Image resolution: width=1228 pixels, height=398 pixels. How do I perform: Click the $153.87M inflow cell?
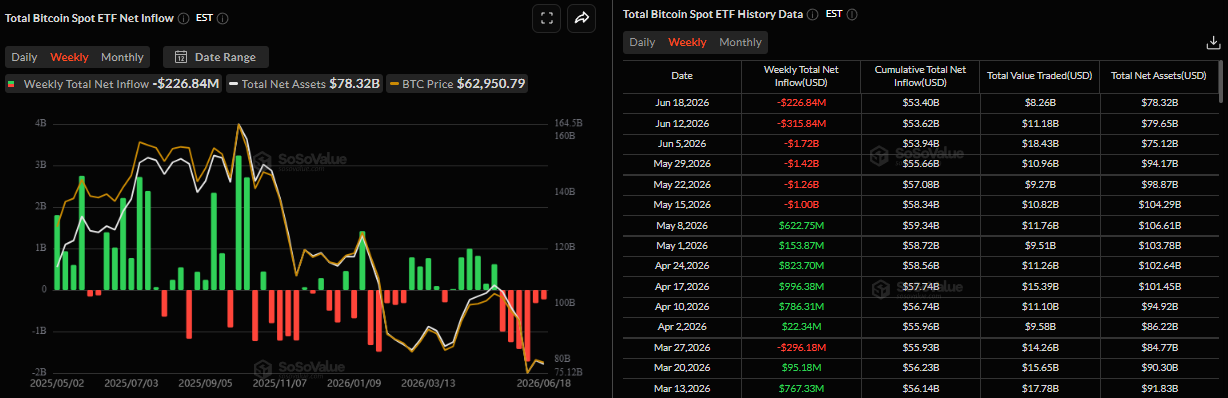point(800,246)
